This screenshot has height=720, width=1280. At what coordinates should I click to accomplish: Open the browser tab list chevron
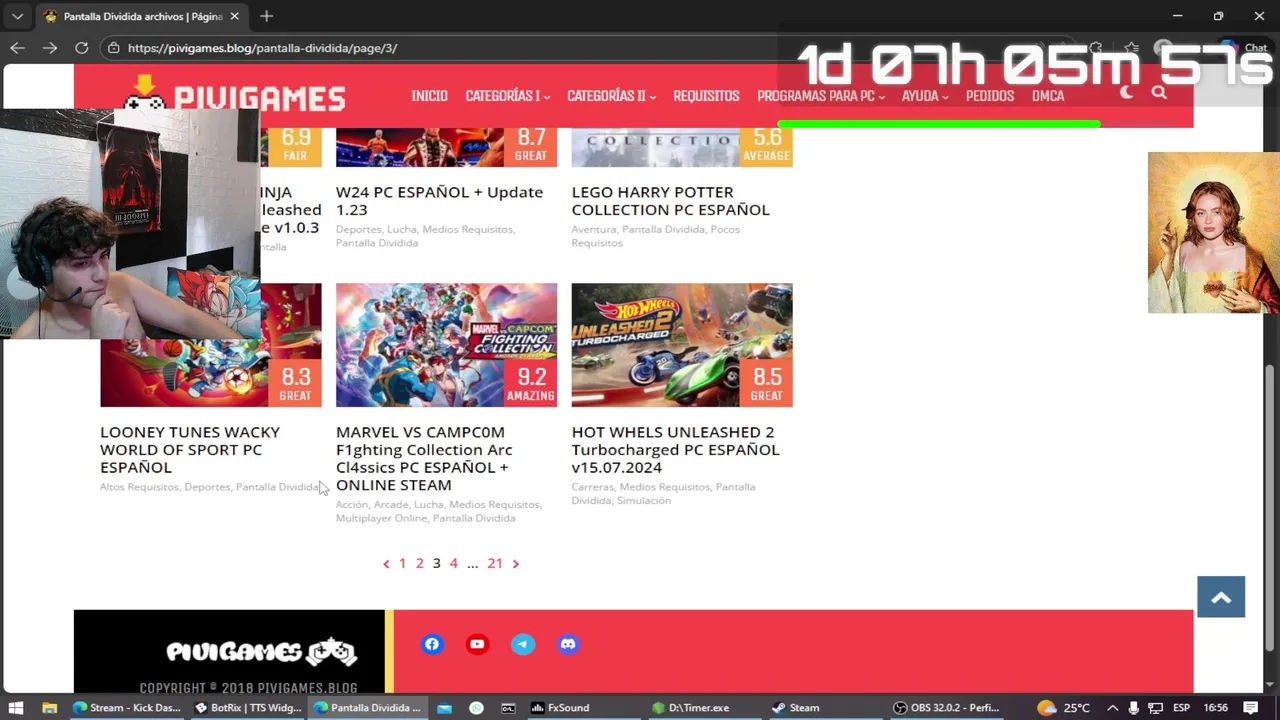point(17,16)
